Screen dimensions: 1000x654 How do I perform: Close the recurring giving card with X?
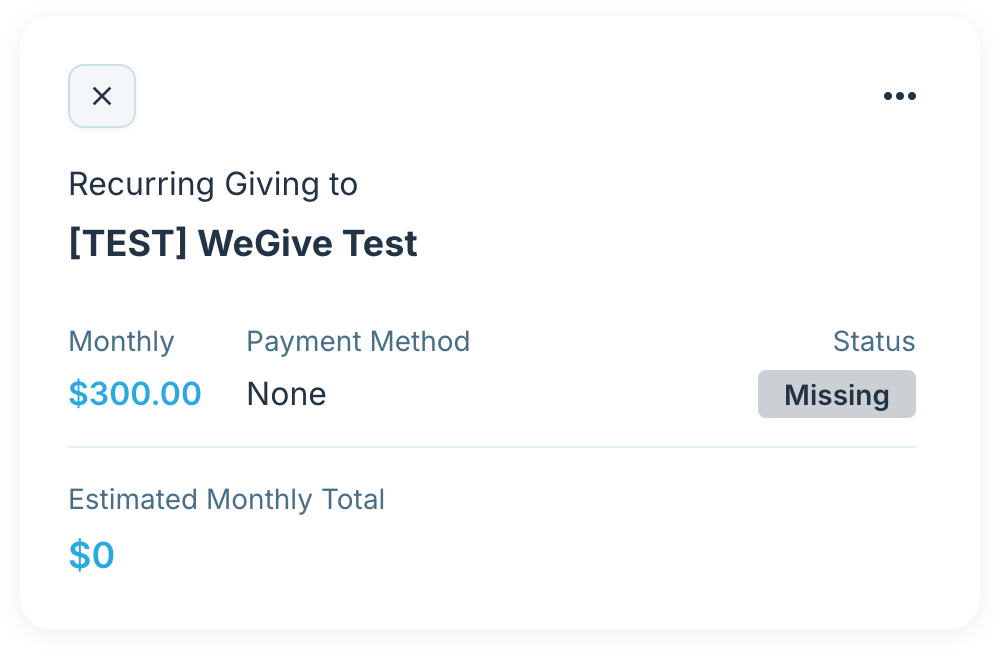coord(102,96)
